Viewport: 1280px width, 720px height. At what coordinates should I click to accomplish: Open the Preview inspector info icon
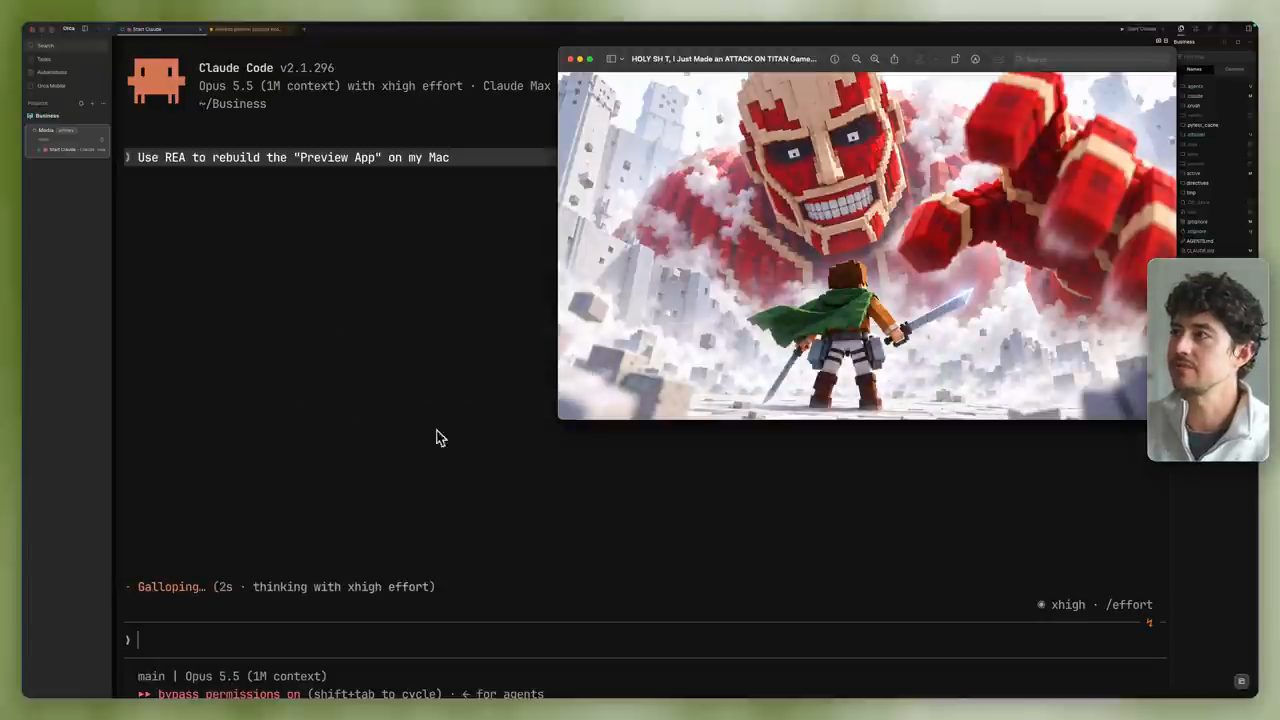pyautogui.click(x=834, y=59)
